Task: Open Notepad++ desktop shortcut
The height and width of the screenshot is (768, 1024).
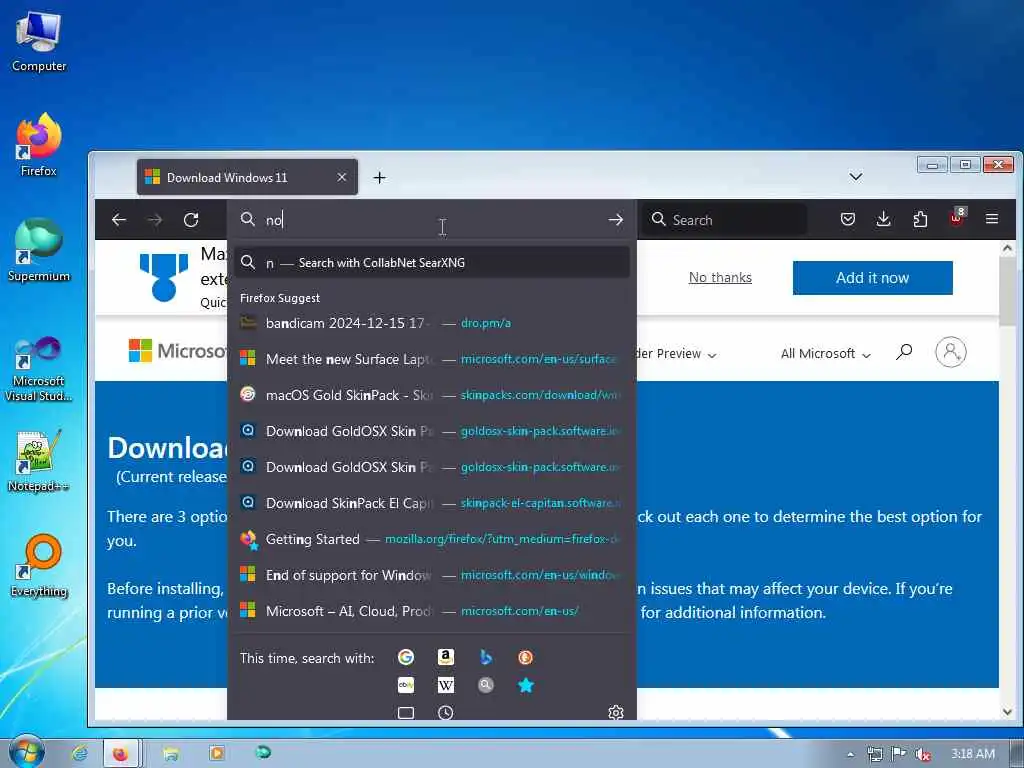Action: [x=39, y=461]
